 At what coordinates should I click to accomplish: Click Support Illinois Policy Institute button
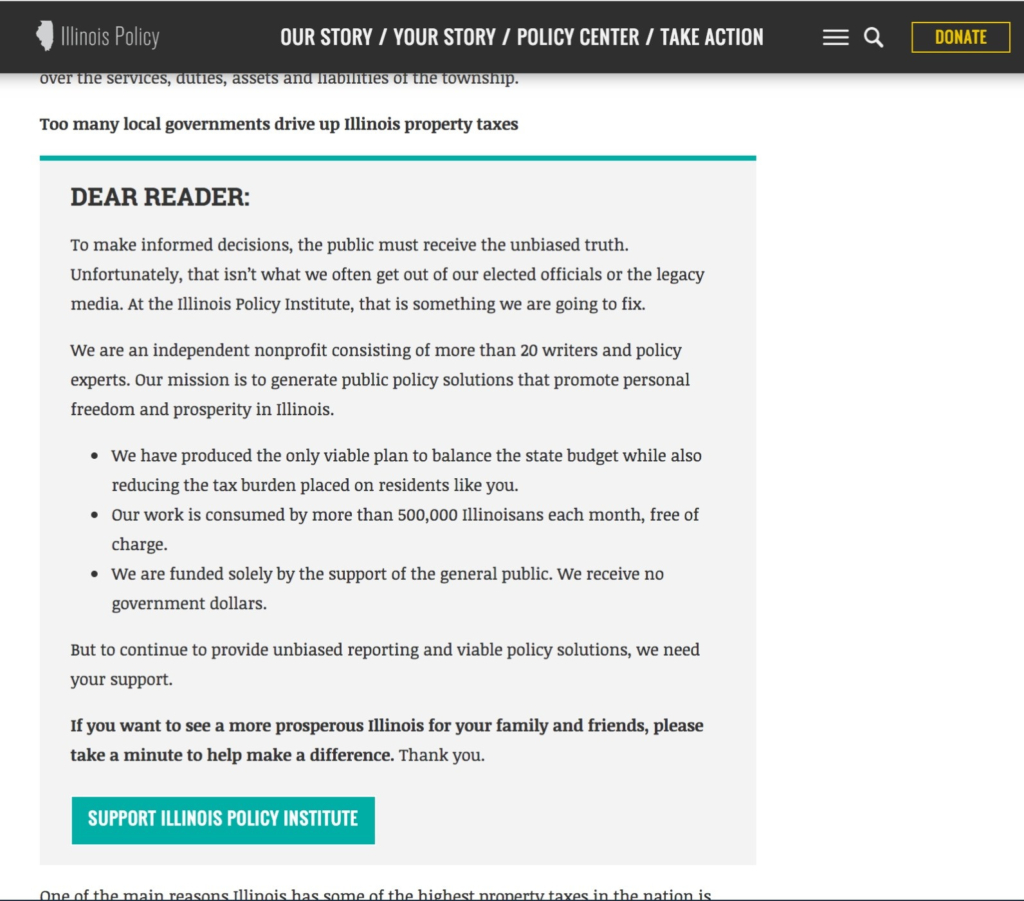coord(223,820)
